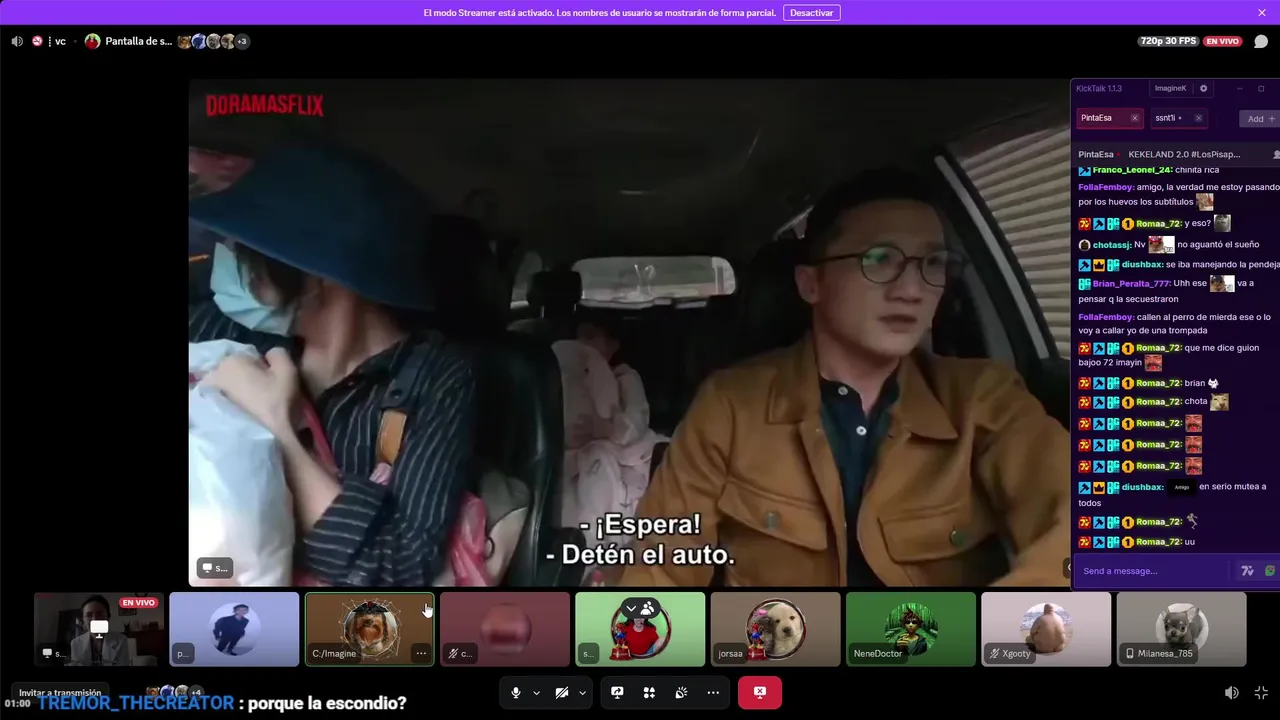The image size is (1280, 720).
Task: Toggle the camera off/on button
Action: pyautogui.click(x=562, y=693)
